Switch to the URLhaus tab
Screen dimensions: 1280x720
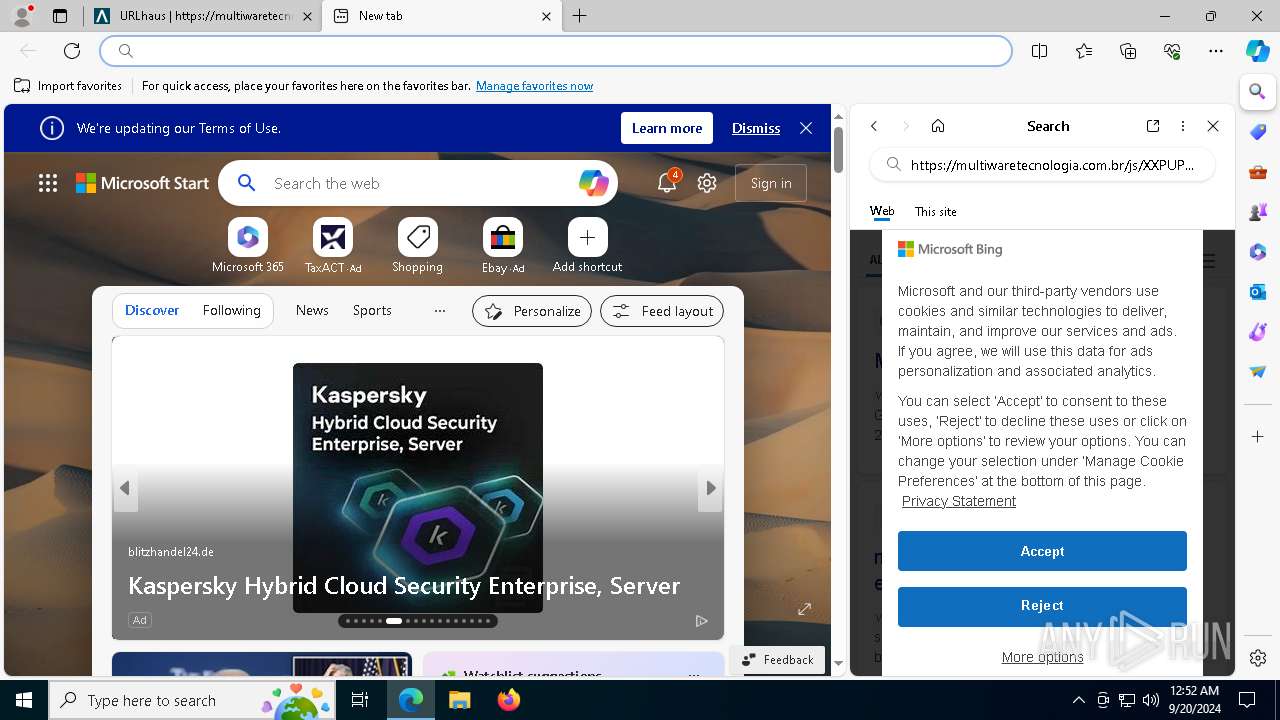click(x=203, y=16)
